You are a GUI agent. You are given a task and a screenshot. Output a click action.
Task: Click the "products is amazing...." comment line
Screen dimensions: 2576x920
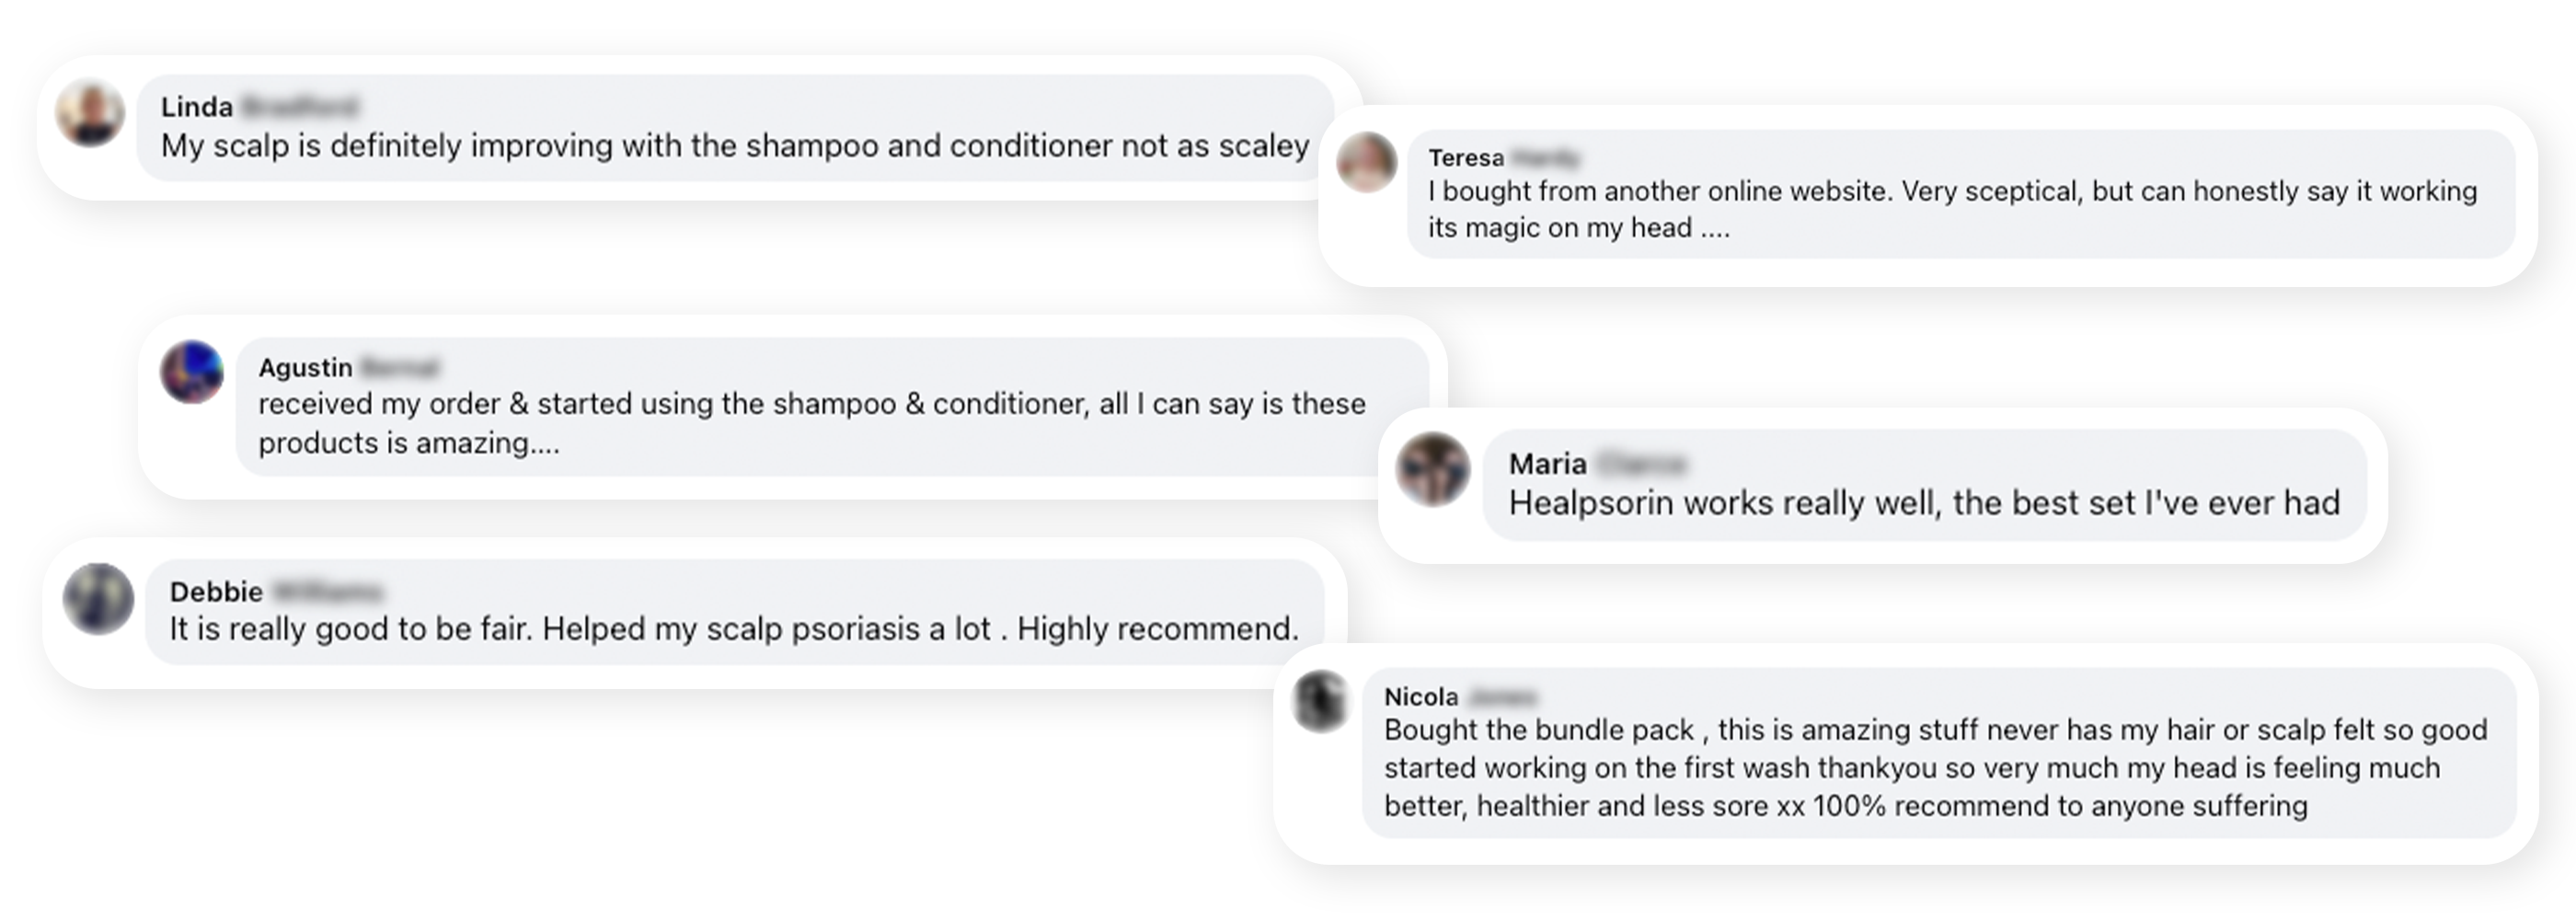[408, 443]
